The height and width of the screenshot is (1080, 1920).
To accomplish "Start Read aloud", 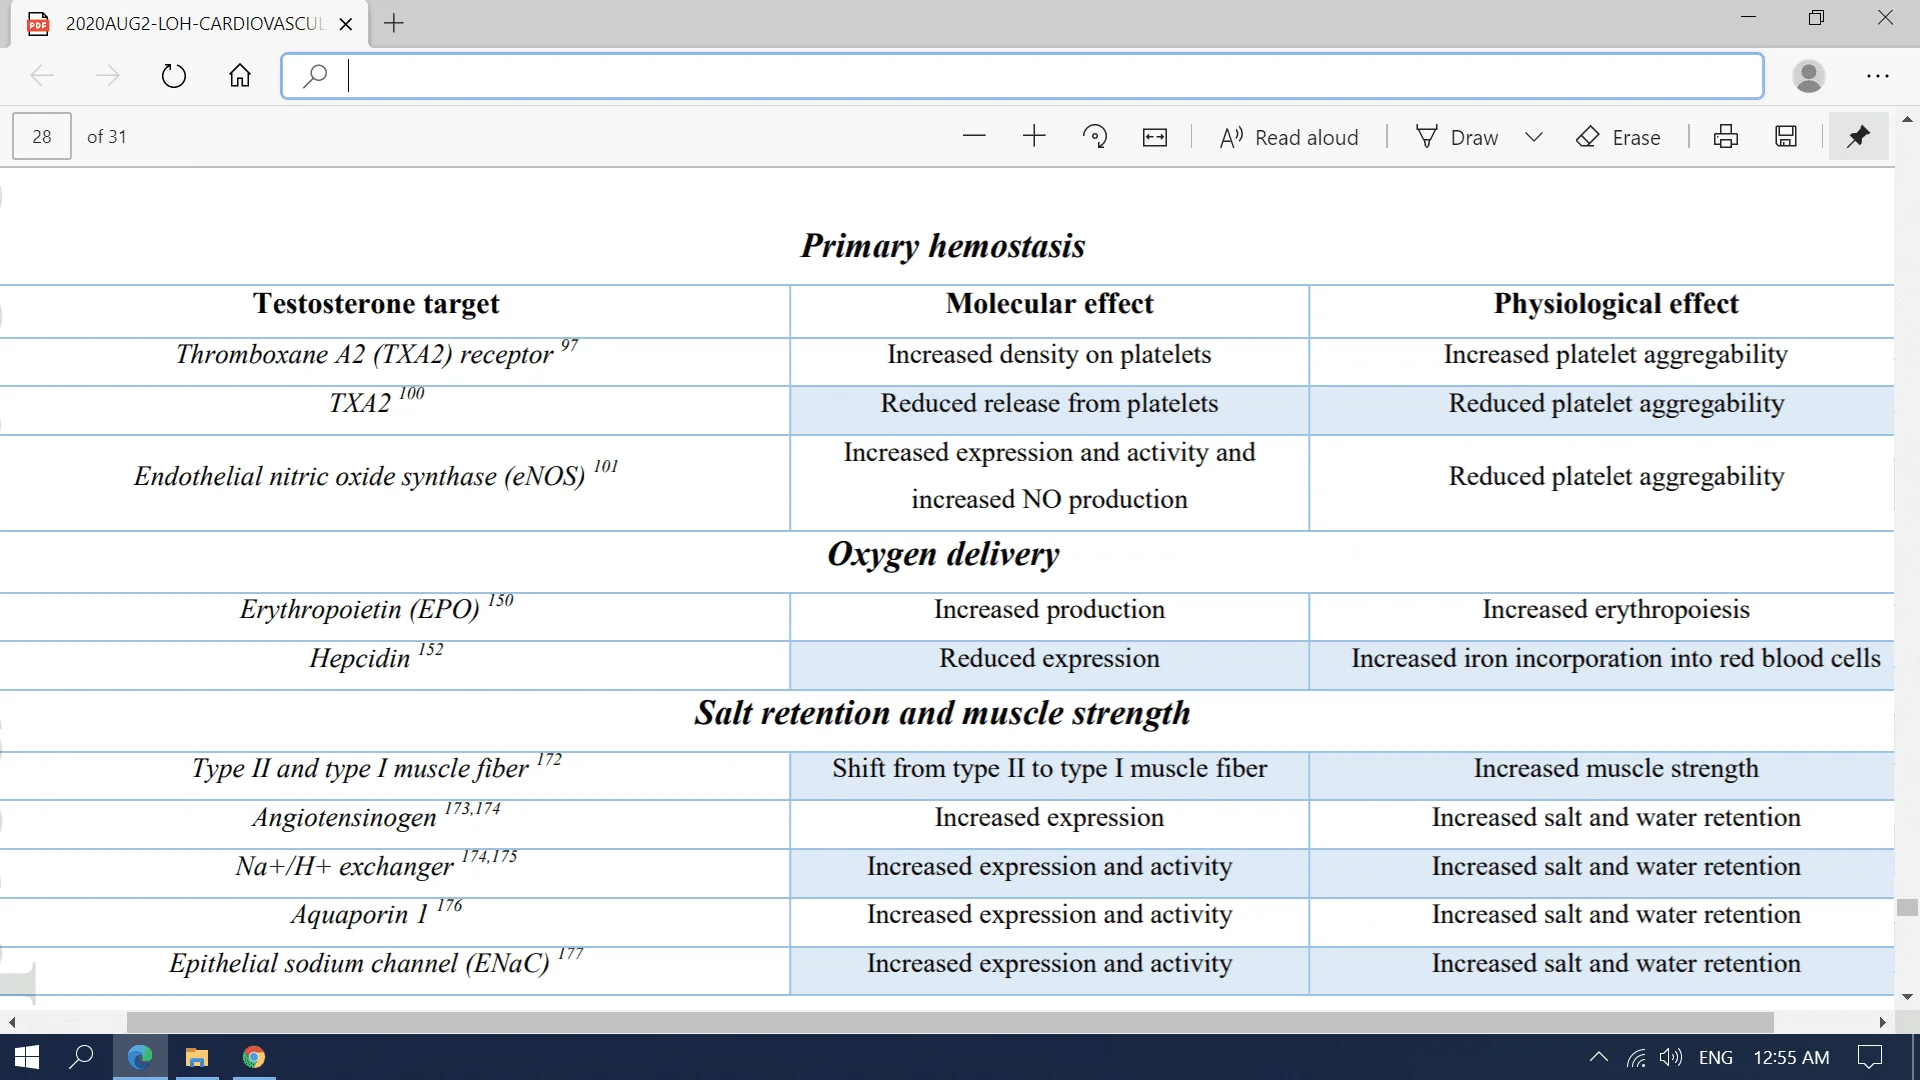I will 1289,137.
